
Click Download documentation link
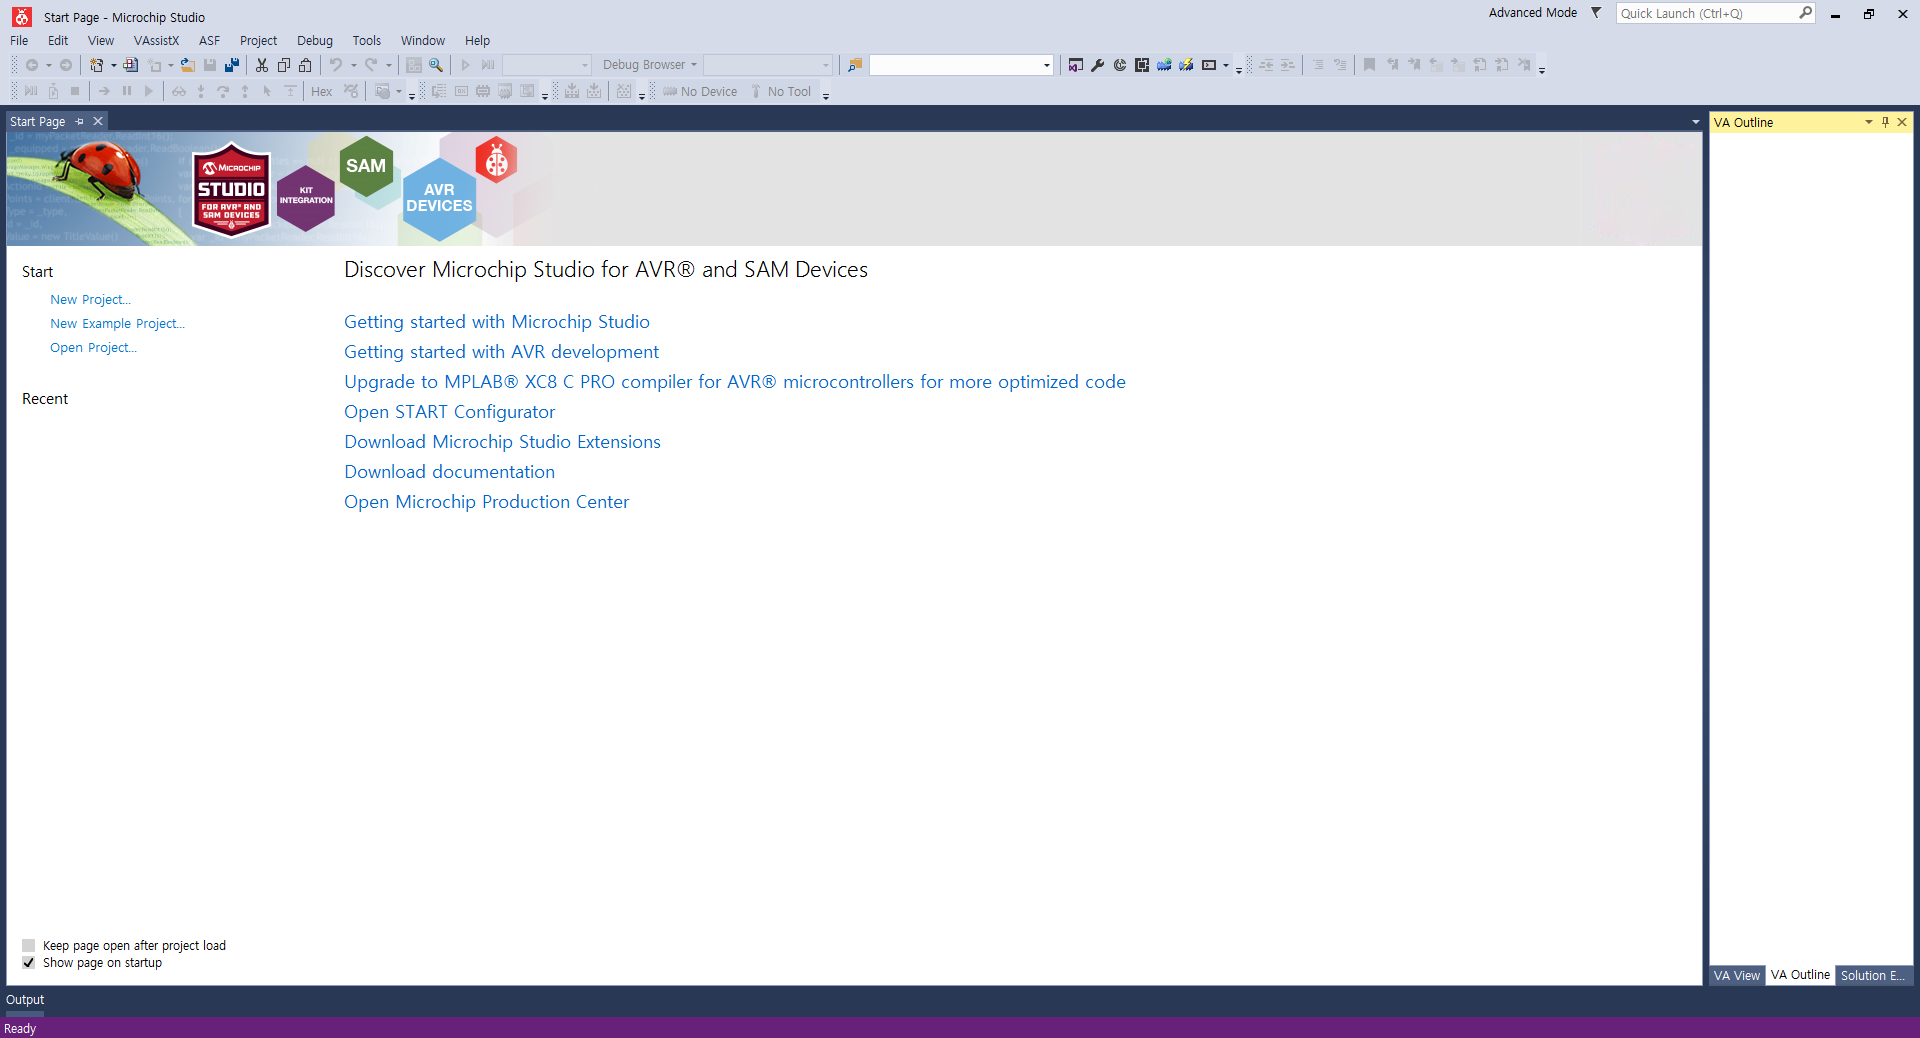point(449,472)
